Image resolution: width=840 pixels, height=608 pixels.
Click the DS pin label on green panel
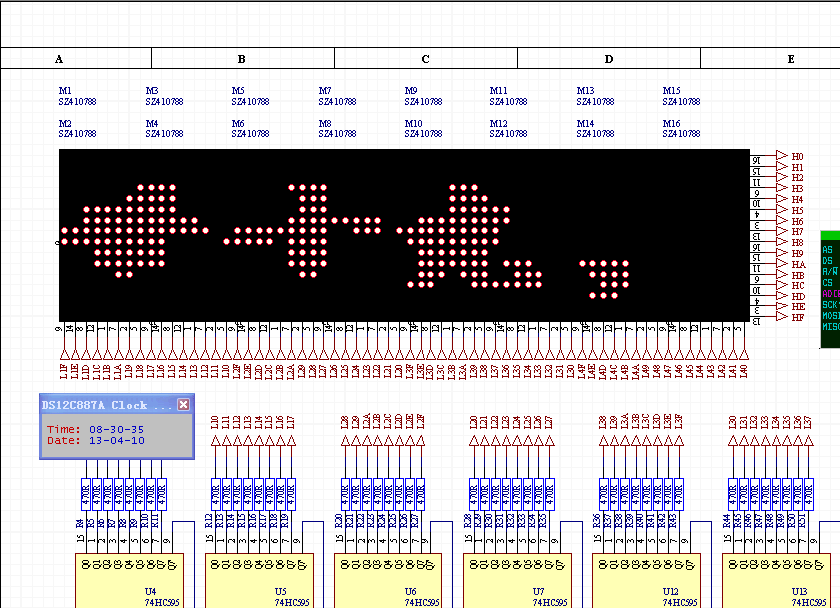[x=828, y=260]
